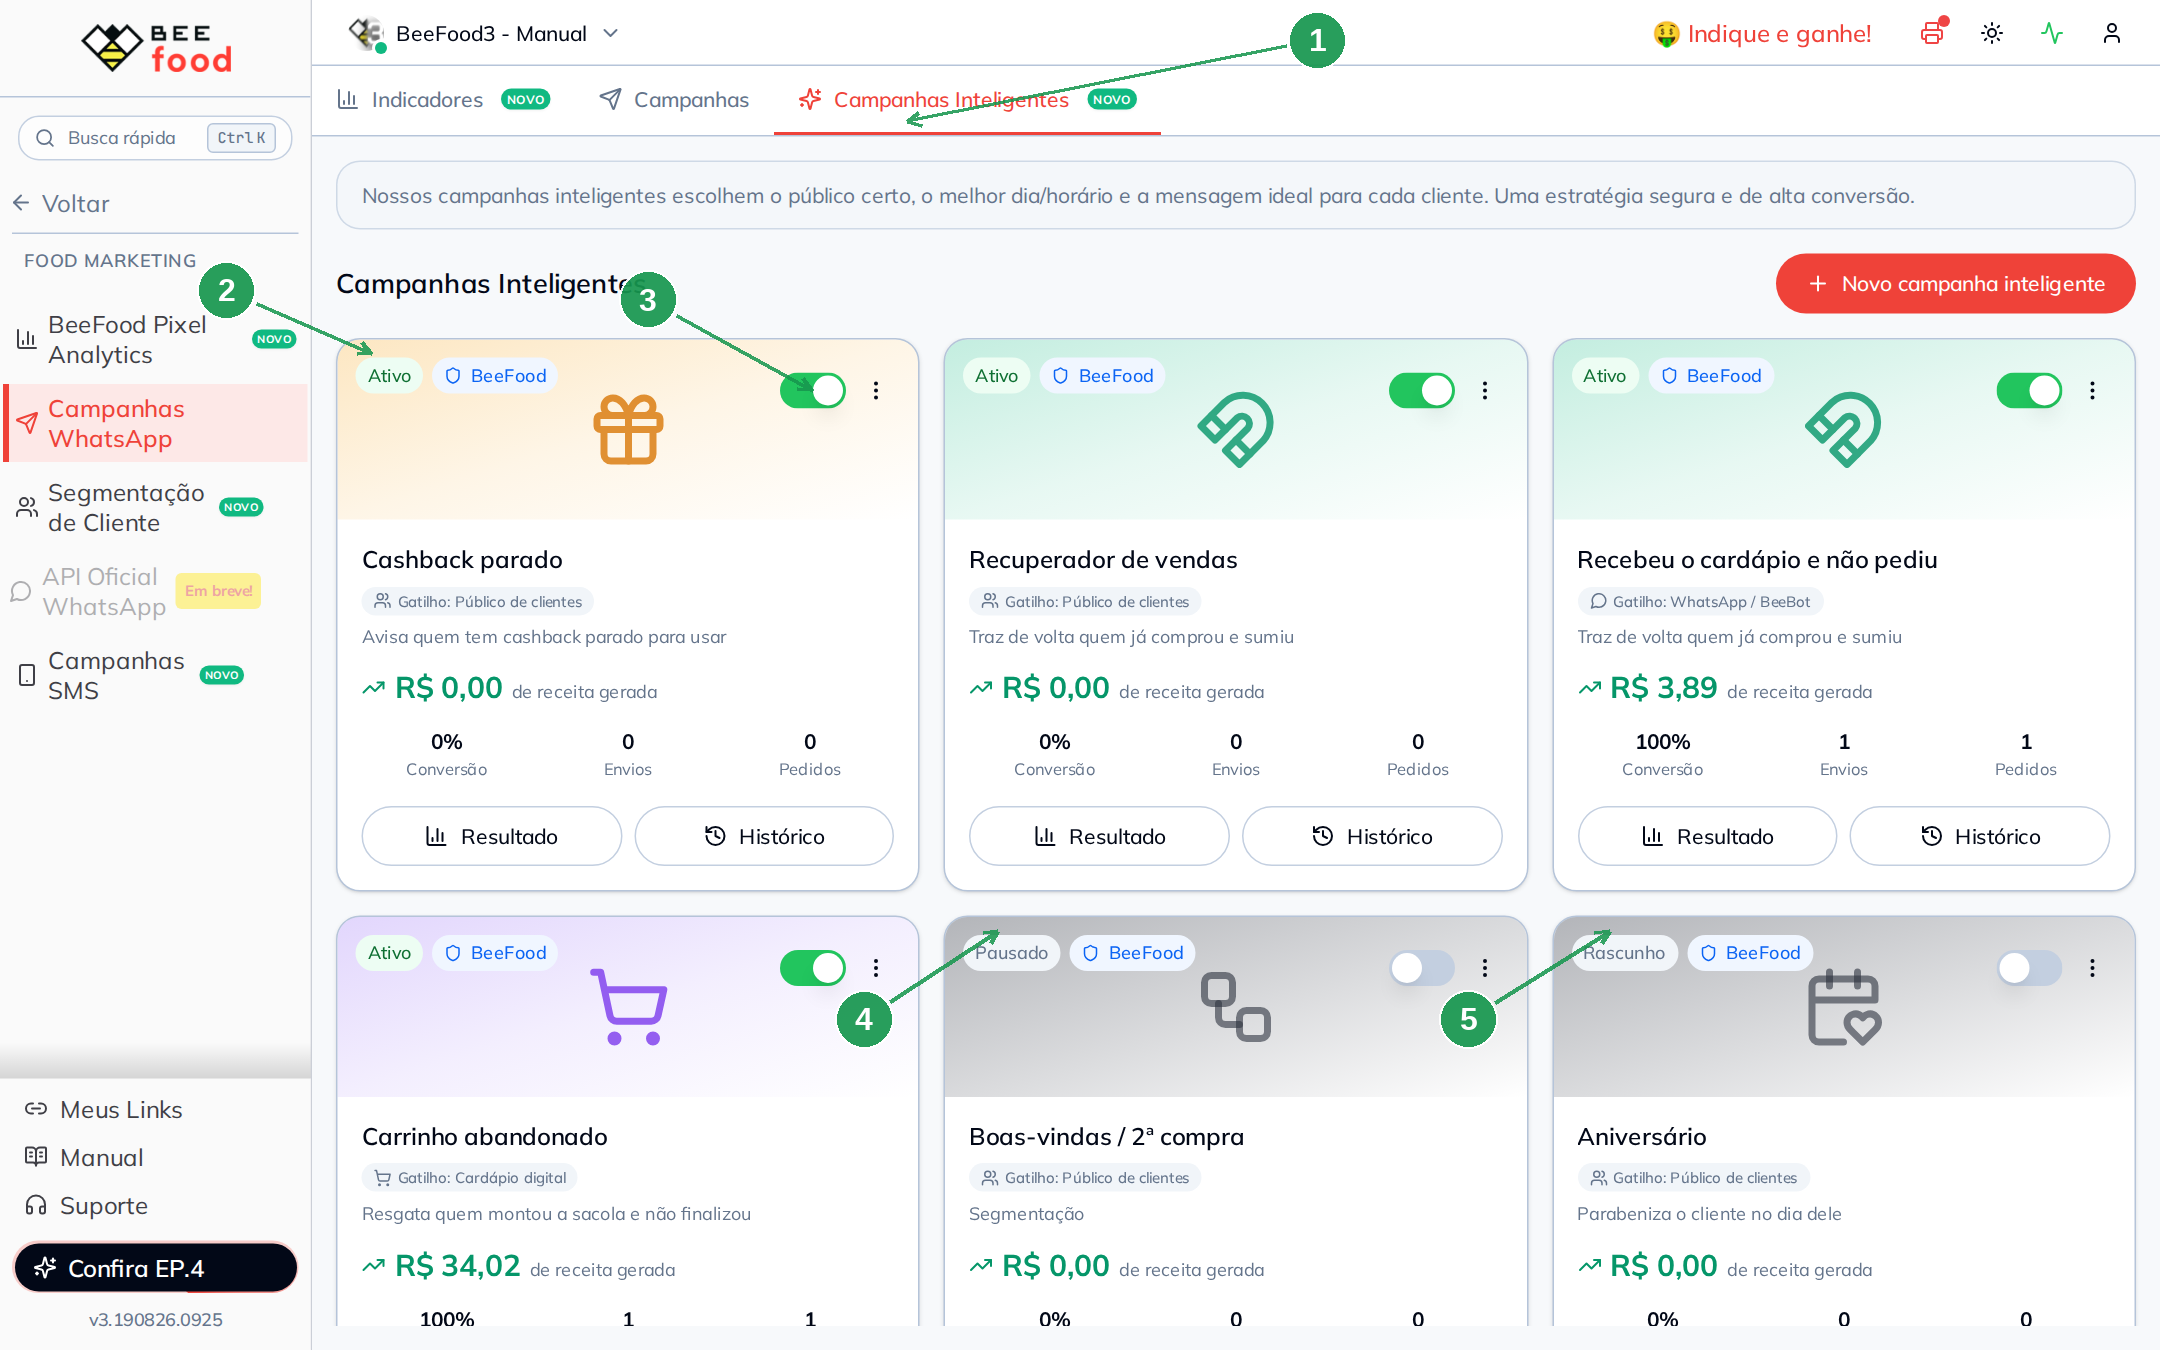Open the Boas-vindas / 2ª compra three-dot menu

pos(1485,967)
